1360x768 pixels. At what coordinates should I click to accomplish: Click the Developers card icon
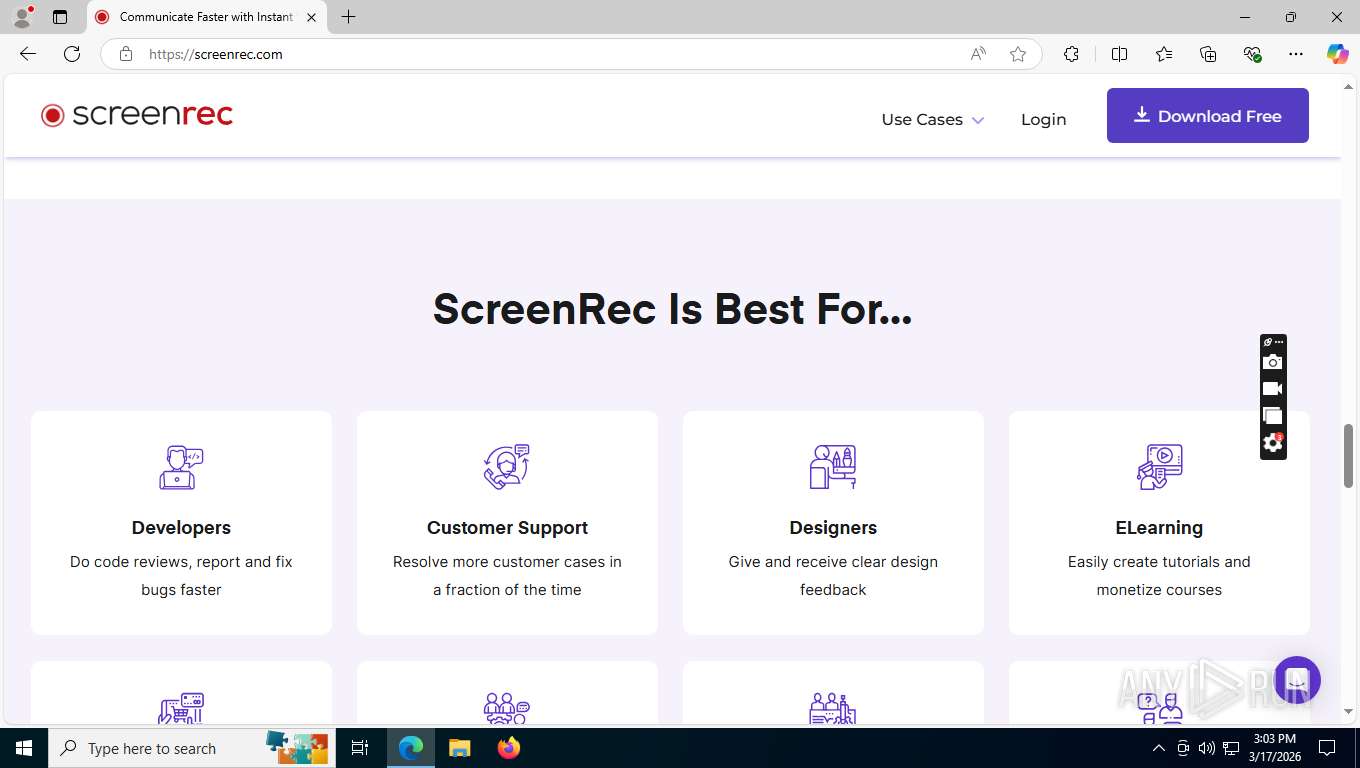pos(181,467)
